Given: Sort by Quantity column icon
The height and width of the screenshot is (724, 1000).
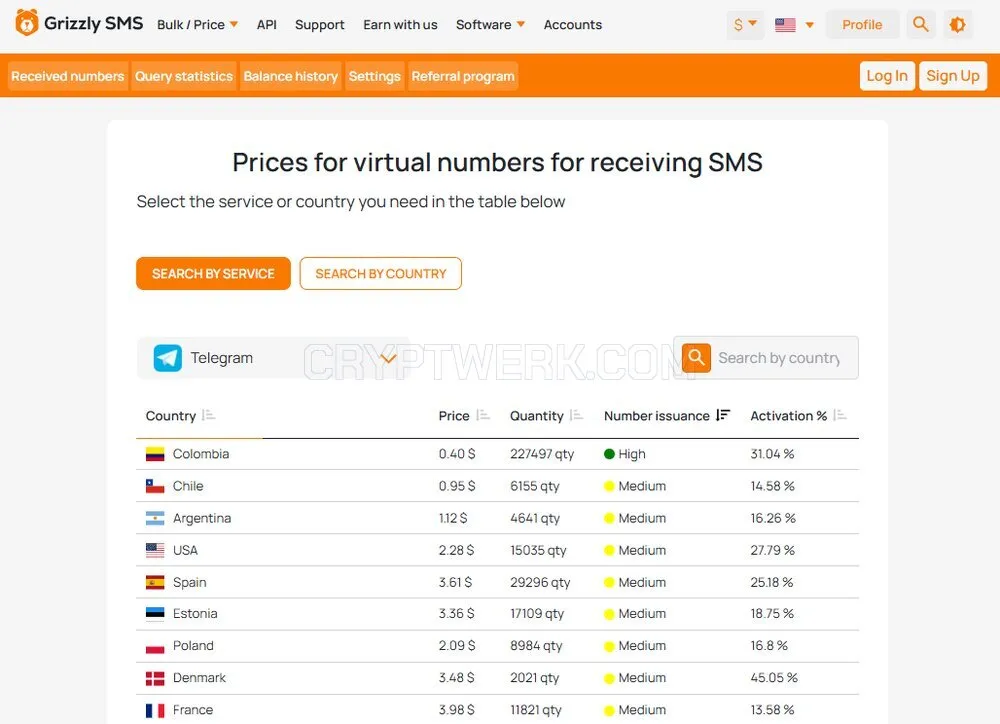Looking at the screenshot, I should pyautogui.click(x=577, y=415).
